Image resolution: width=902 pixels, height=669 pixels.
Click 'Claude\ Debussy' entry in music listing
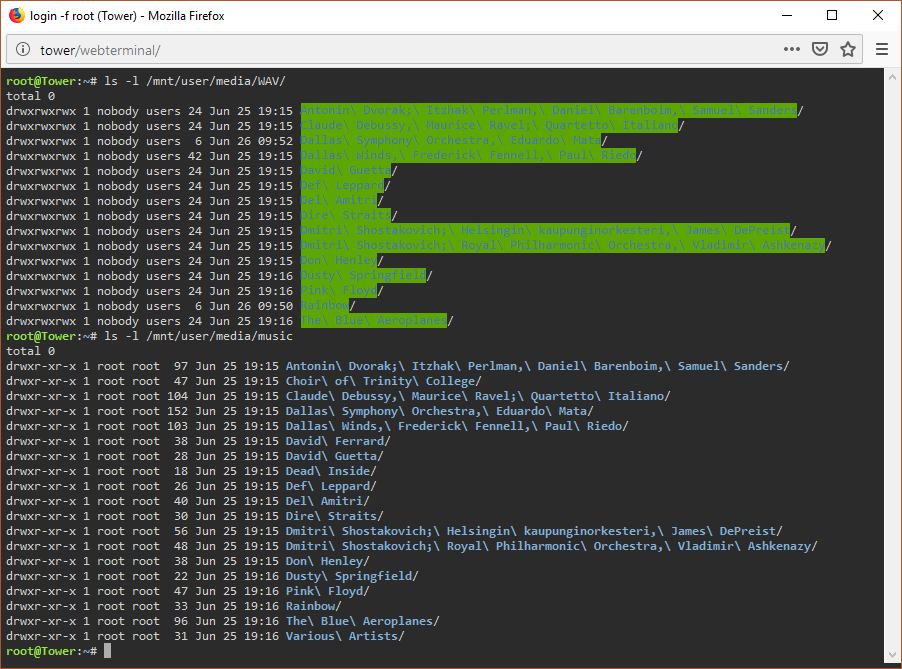(479, 396)
